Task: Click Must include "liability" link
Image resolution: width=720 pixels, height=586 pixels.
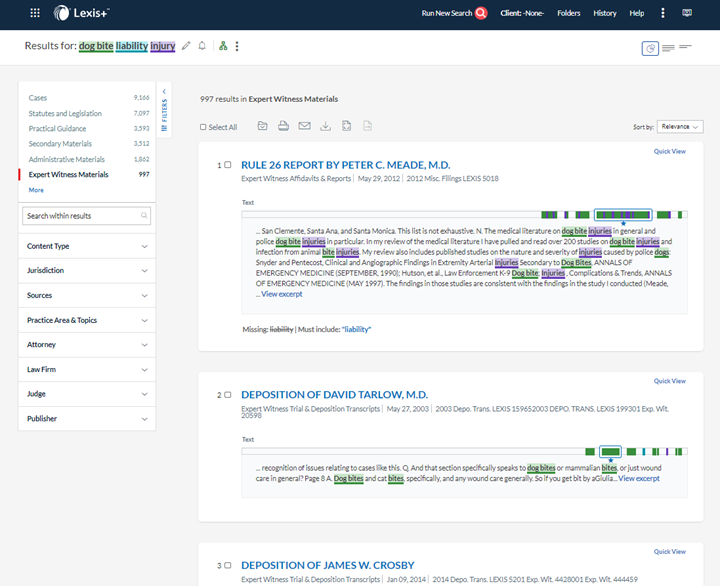Action: pyautogui.click(x=356, y=329)
